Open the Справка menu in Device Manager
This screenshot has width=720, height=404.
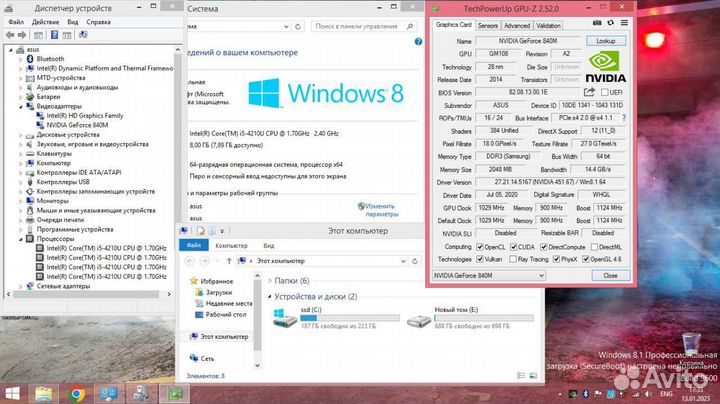pos(98,22)
